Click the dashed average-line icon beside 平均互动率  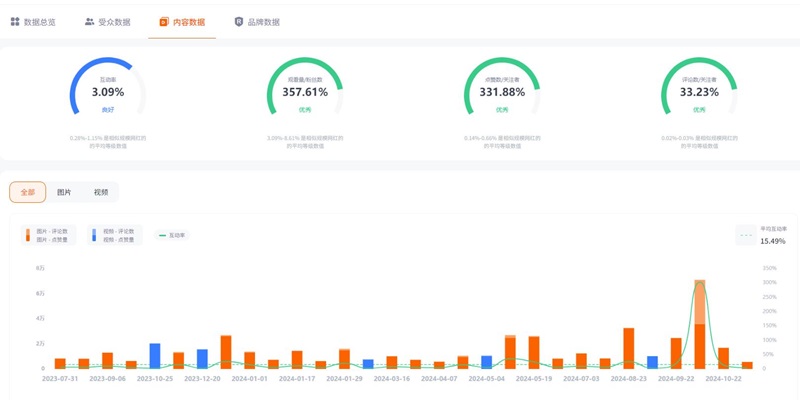pyautogui.click(x=746, y=235)
